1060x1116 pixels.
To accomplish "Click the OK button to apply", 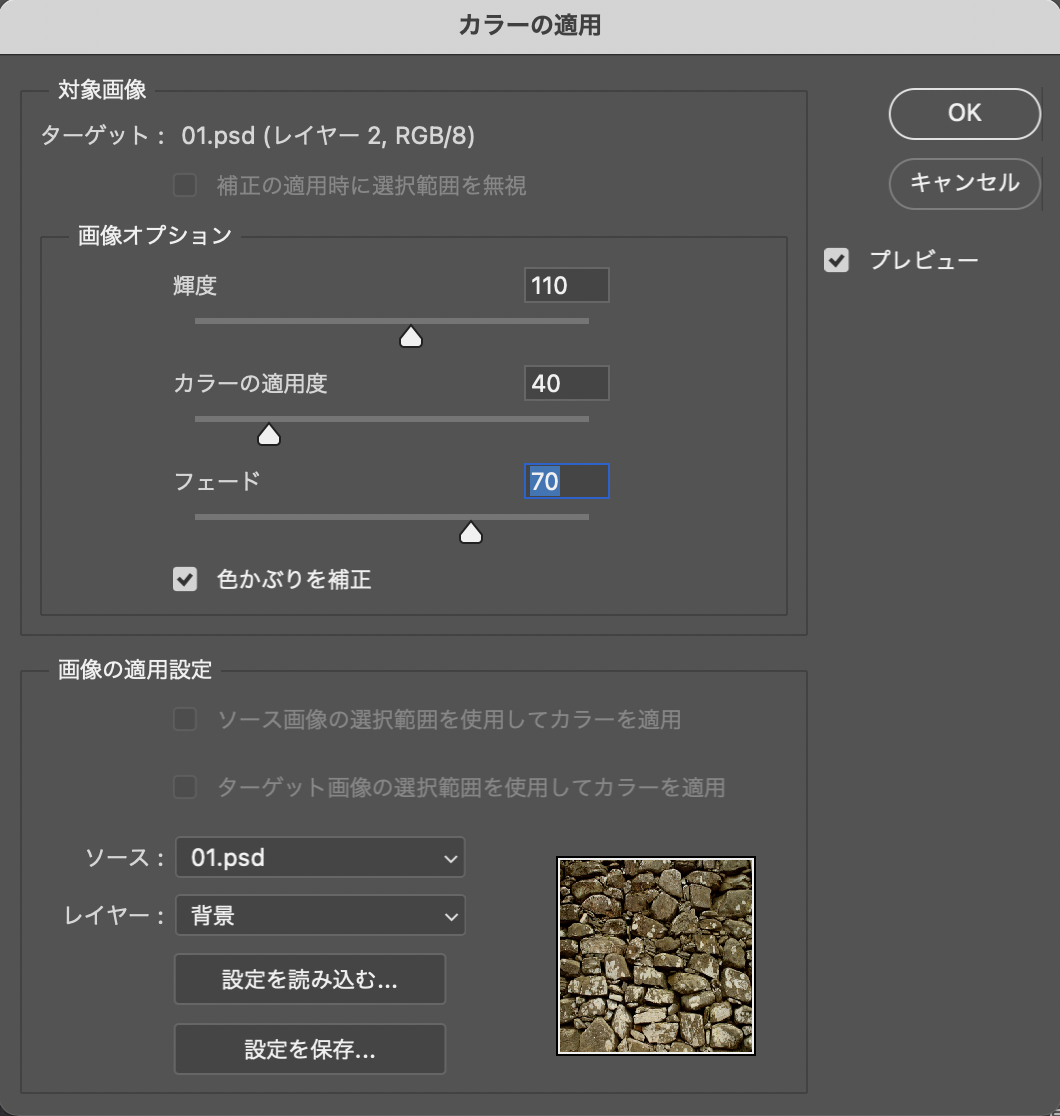I will [x=964, y=113].
